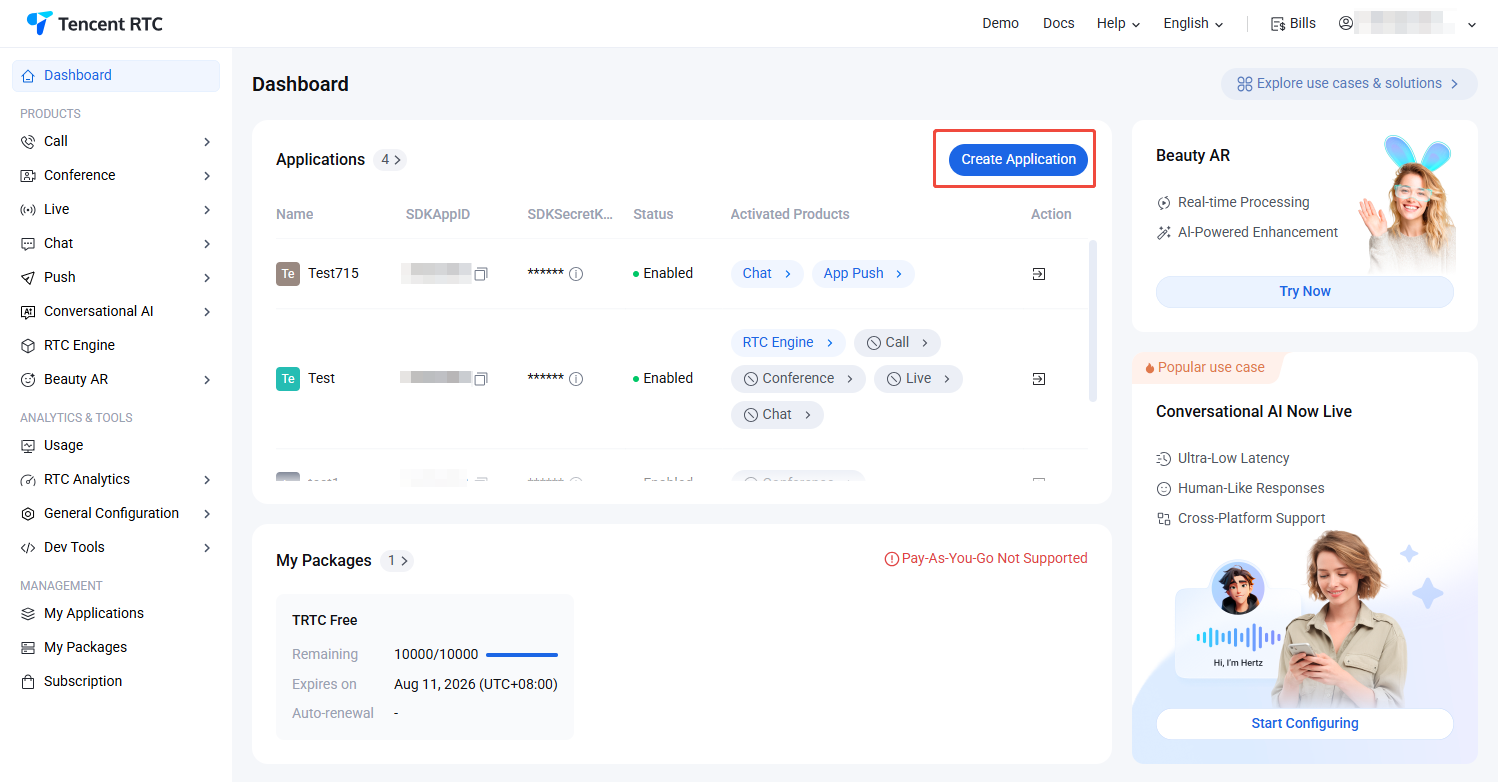Screen dimensions: 1498x782
Task: Click the Call phone icon in sidebar
Action: pyautogui.click(x=28, y=142)
